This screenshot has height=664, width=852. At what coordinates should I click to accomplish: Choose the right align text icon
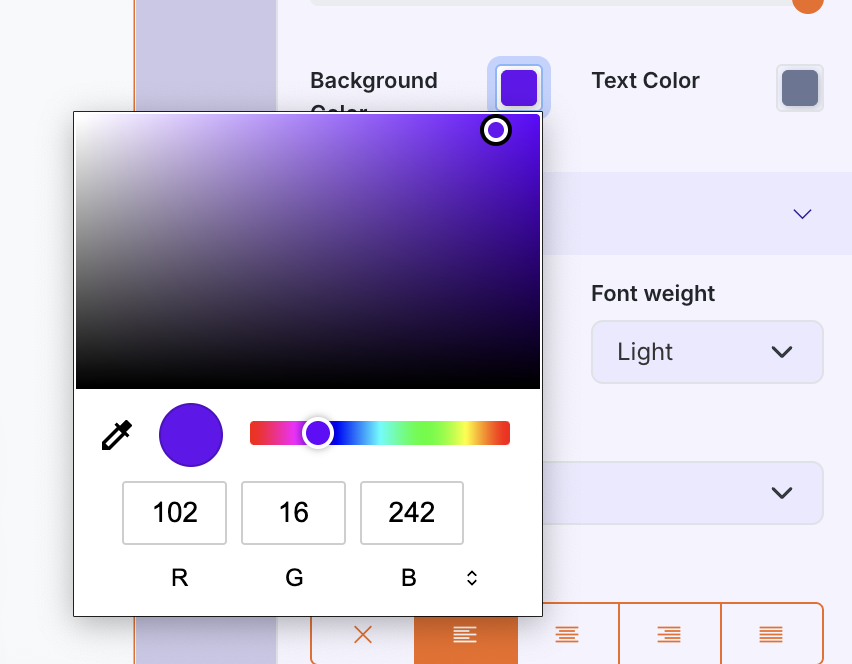point(669,634)
